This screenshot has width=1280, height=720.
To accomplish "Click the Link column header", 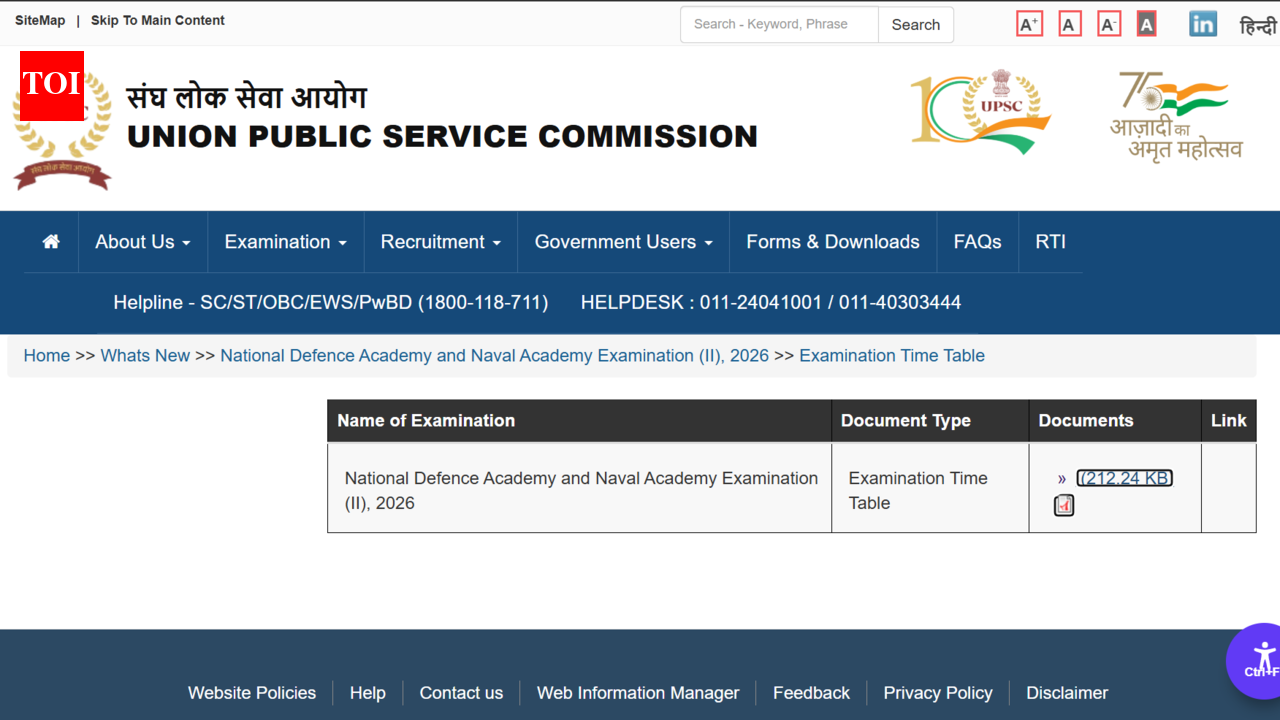I will [x=1229, y=421].
